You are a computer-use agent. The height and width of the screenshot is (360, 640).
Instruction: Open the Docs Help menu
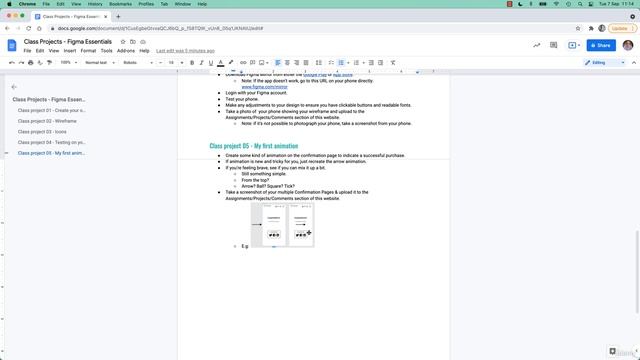144,51
